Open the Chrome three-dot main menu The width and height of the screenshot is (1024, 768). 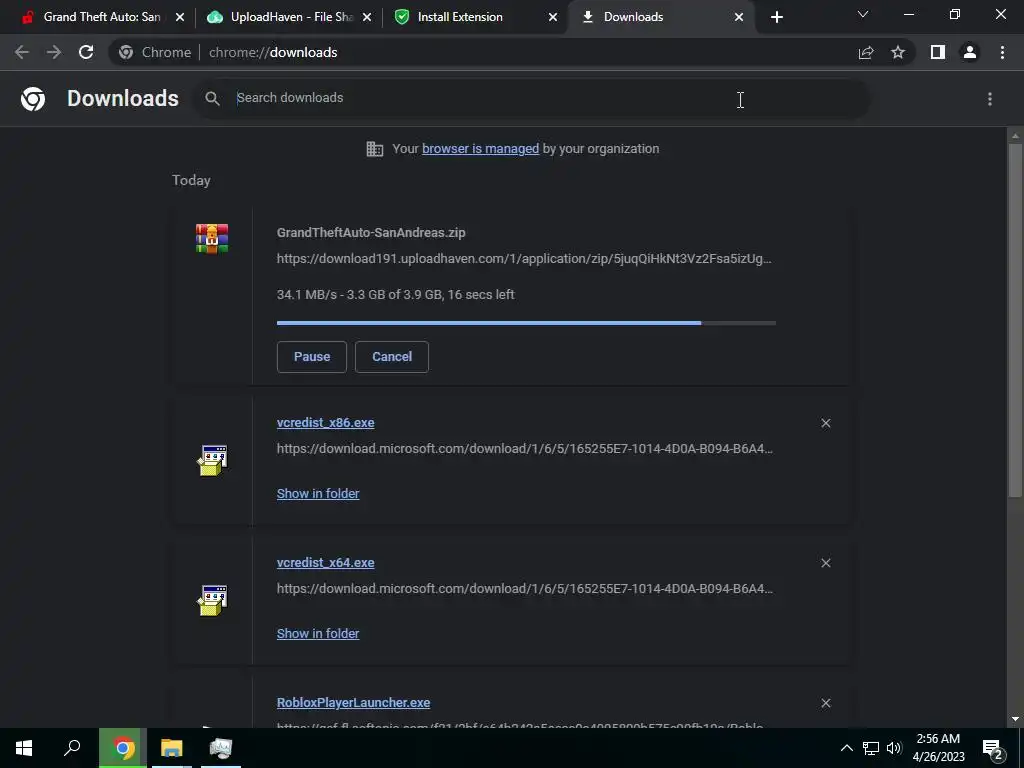pyautogui.click(x=1002, y=52)
